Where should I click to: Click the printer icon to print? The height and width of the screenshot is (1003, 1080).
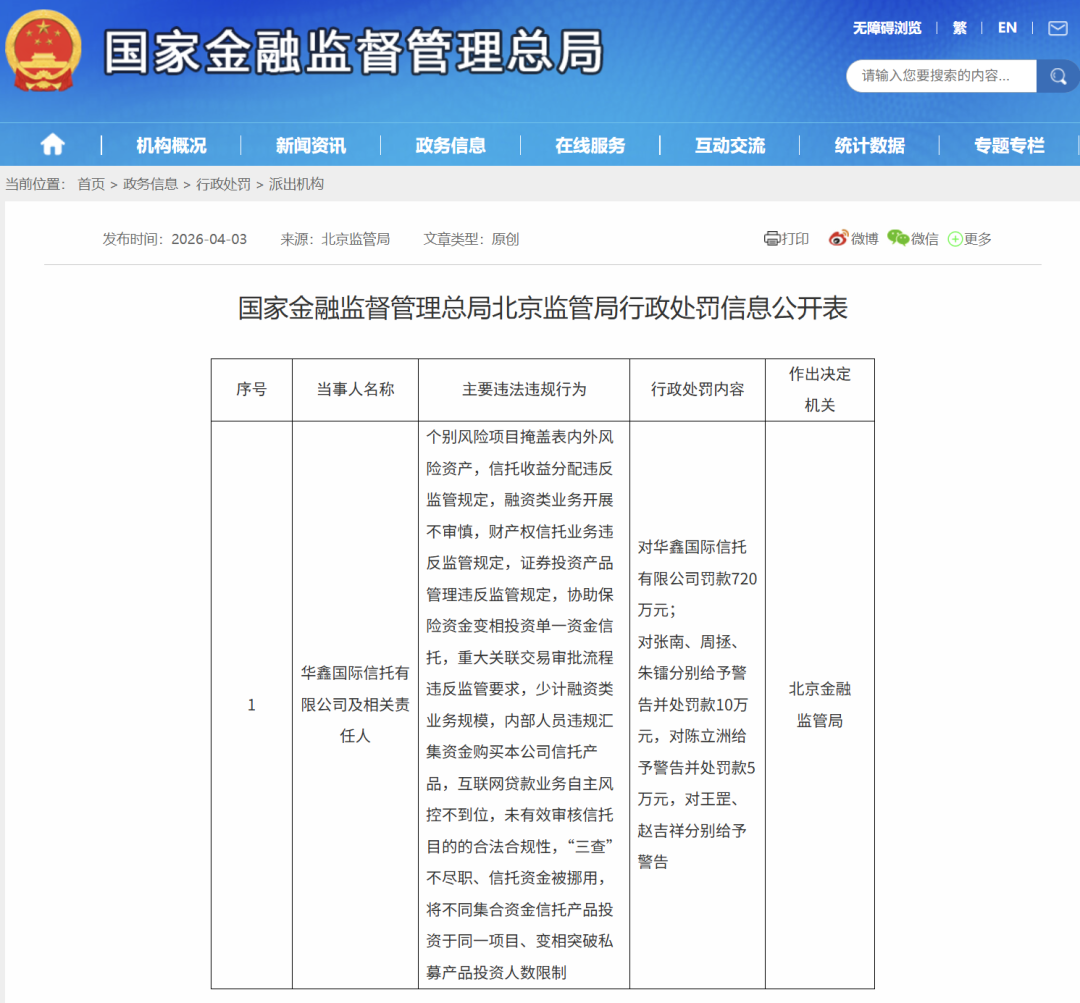[x=771, y=239]
